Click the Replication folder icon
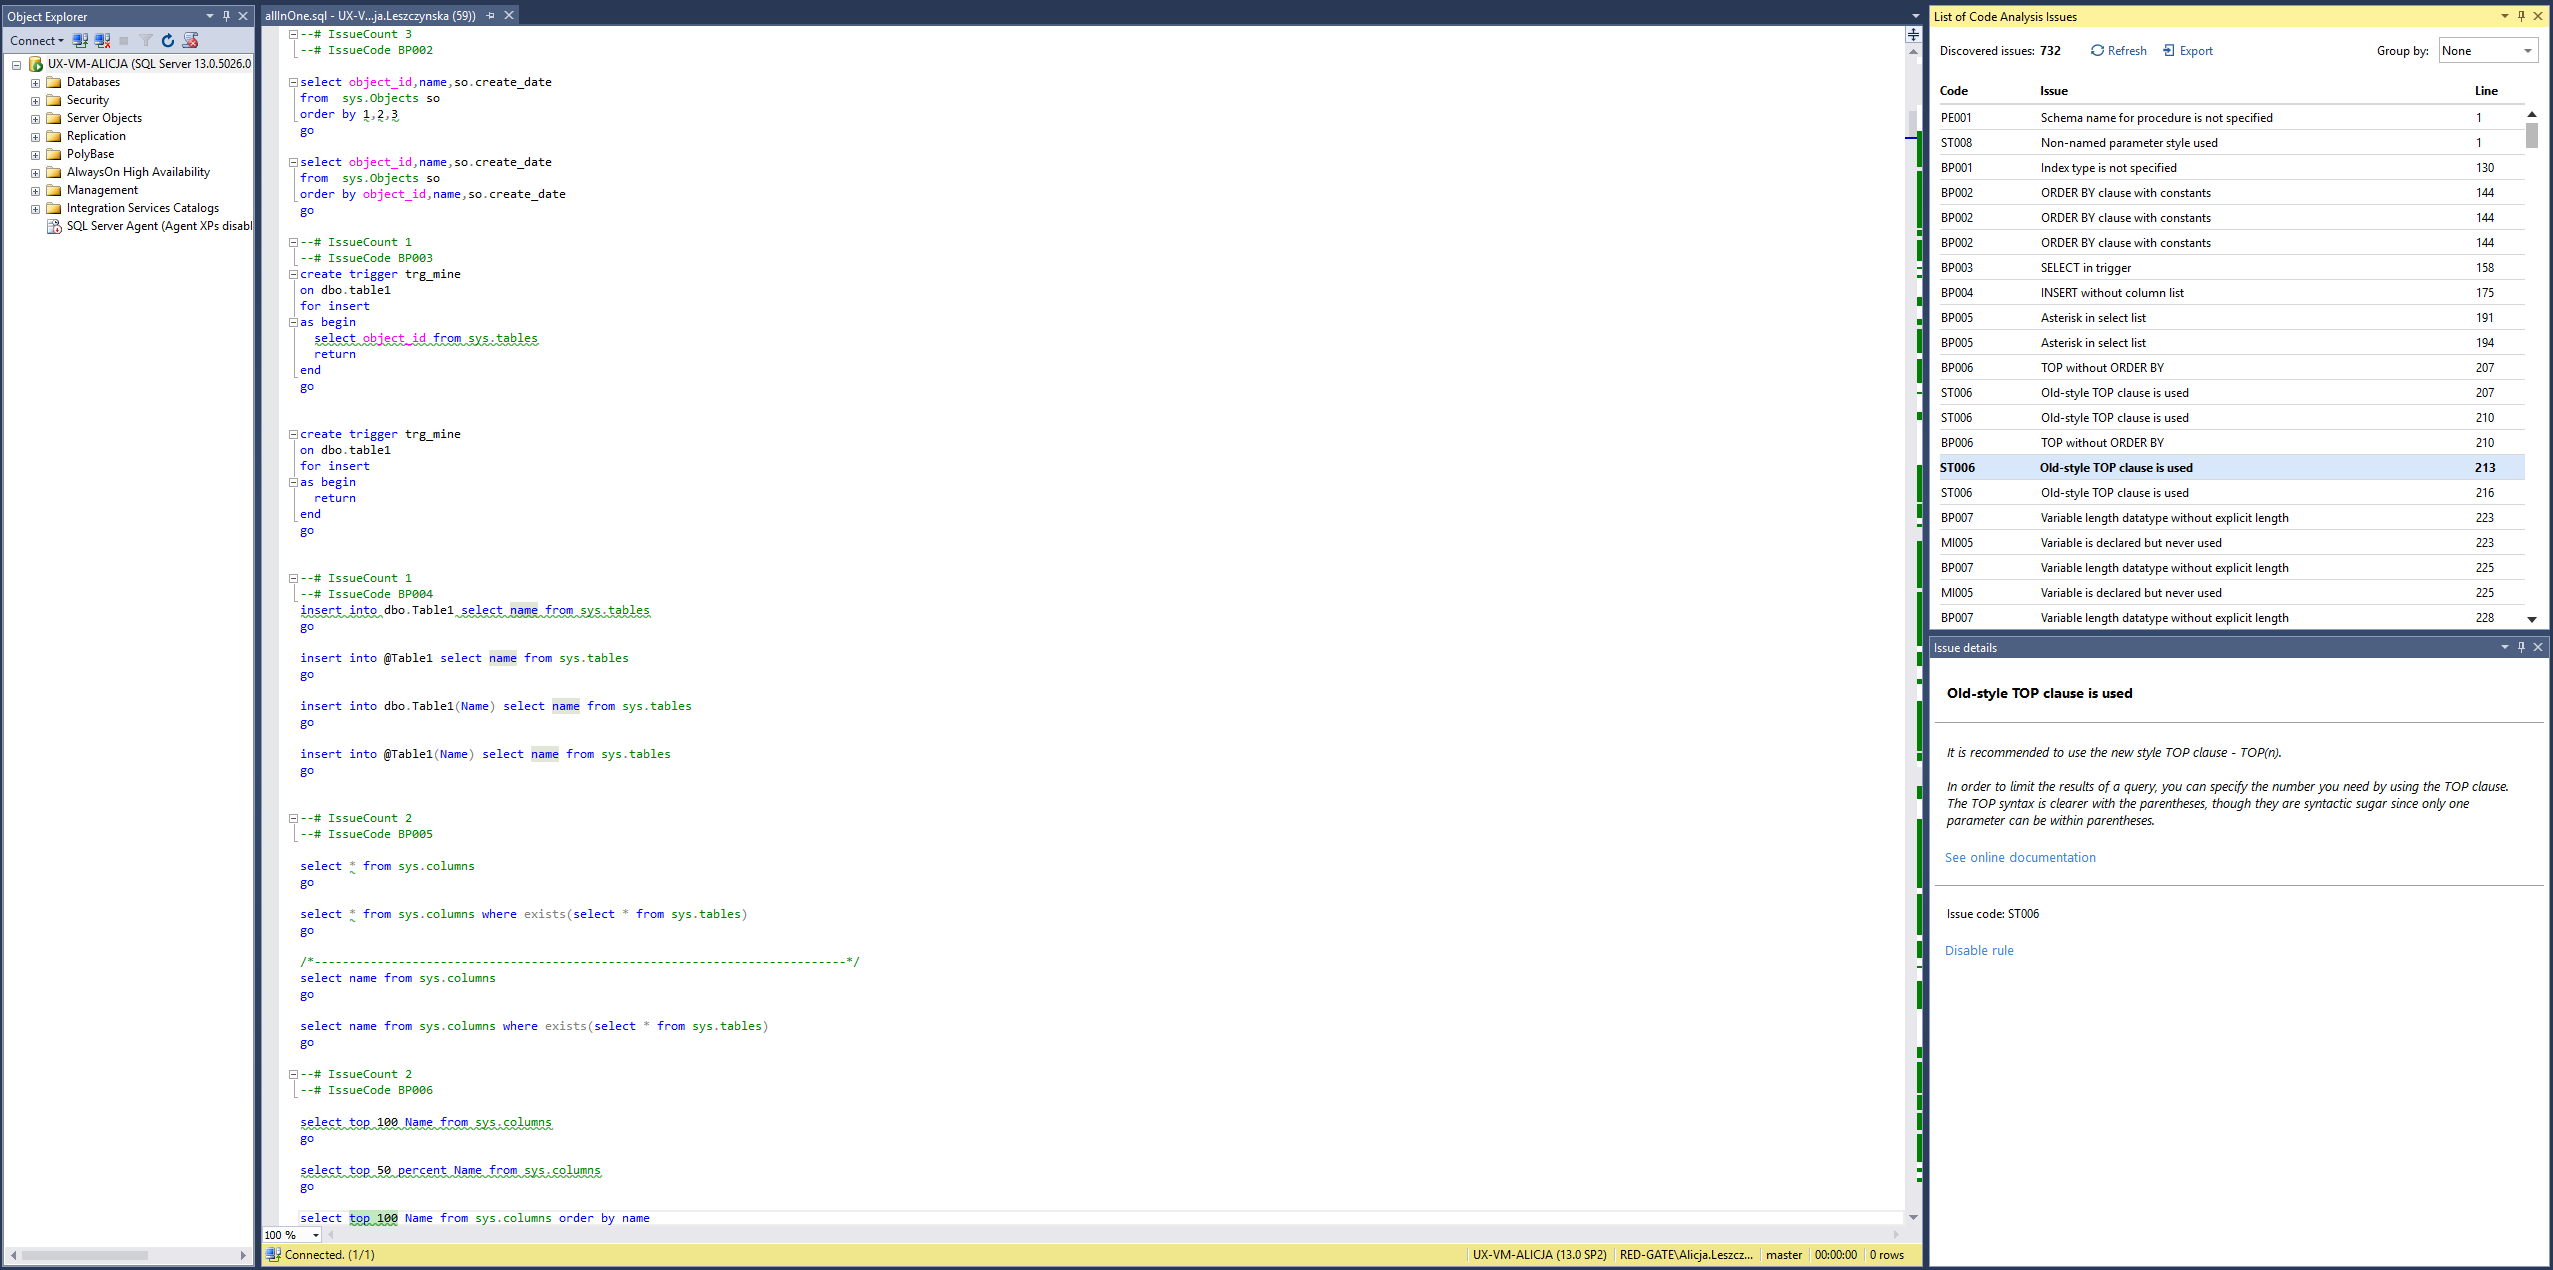This screenshot has width=2553, height=1270. pos(54,136)
